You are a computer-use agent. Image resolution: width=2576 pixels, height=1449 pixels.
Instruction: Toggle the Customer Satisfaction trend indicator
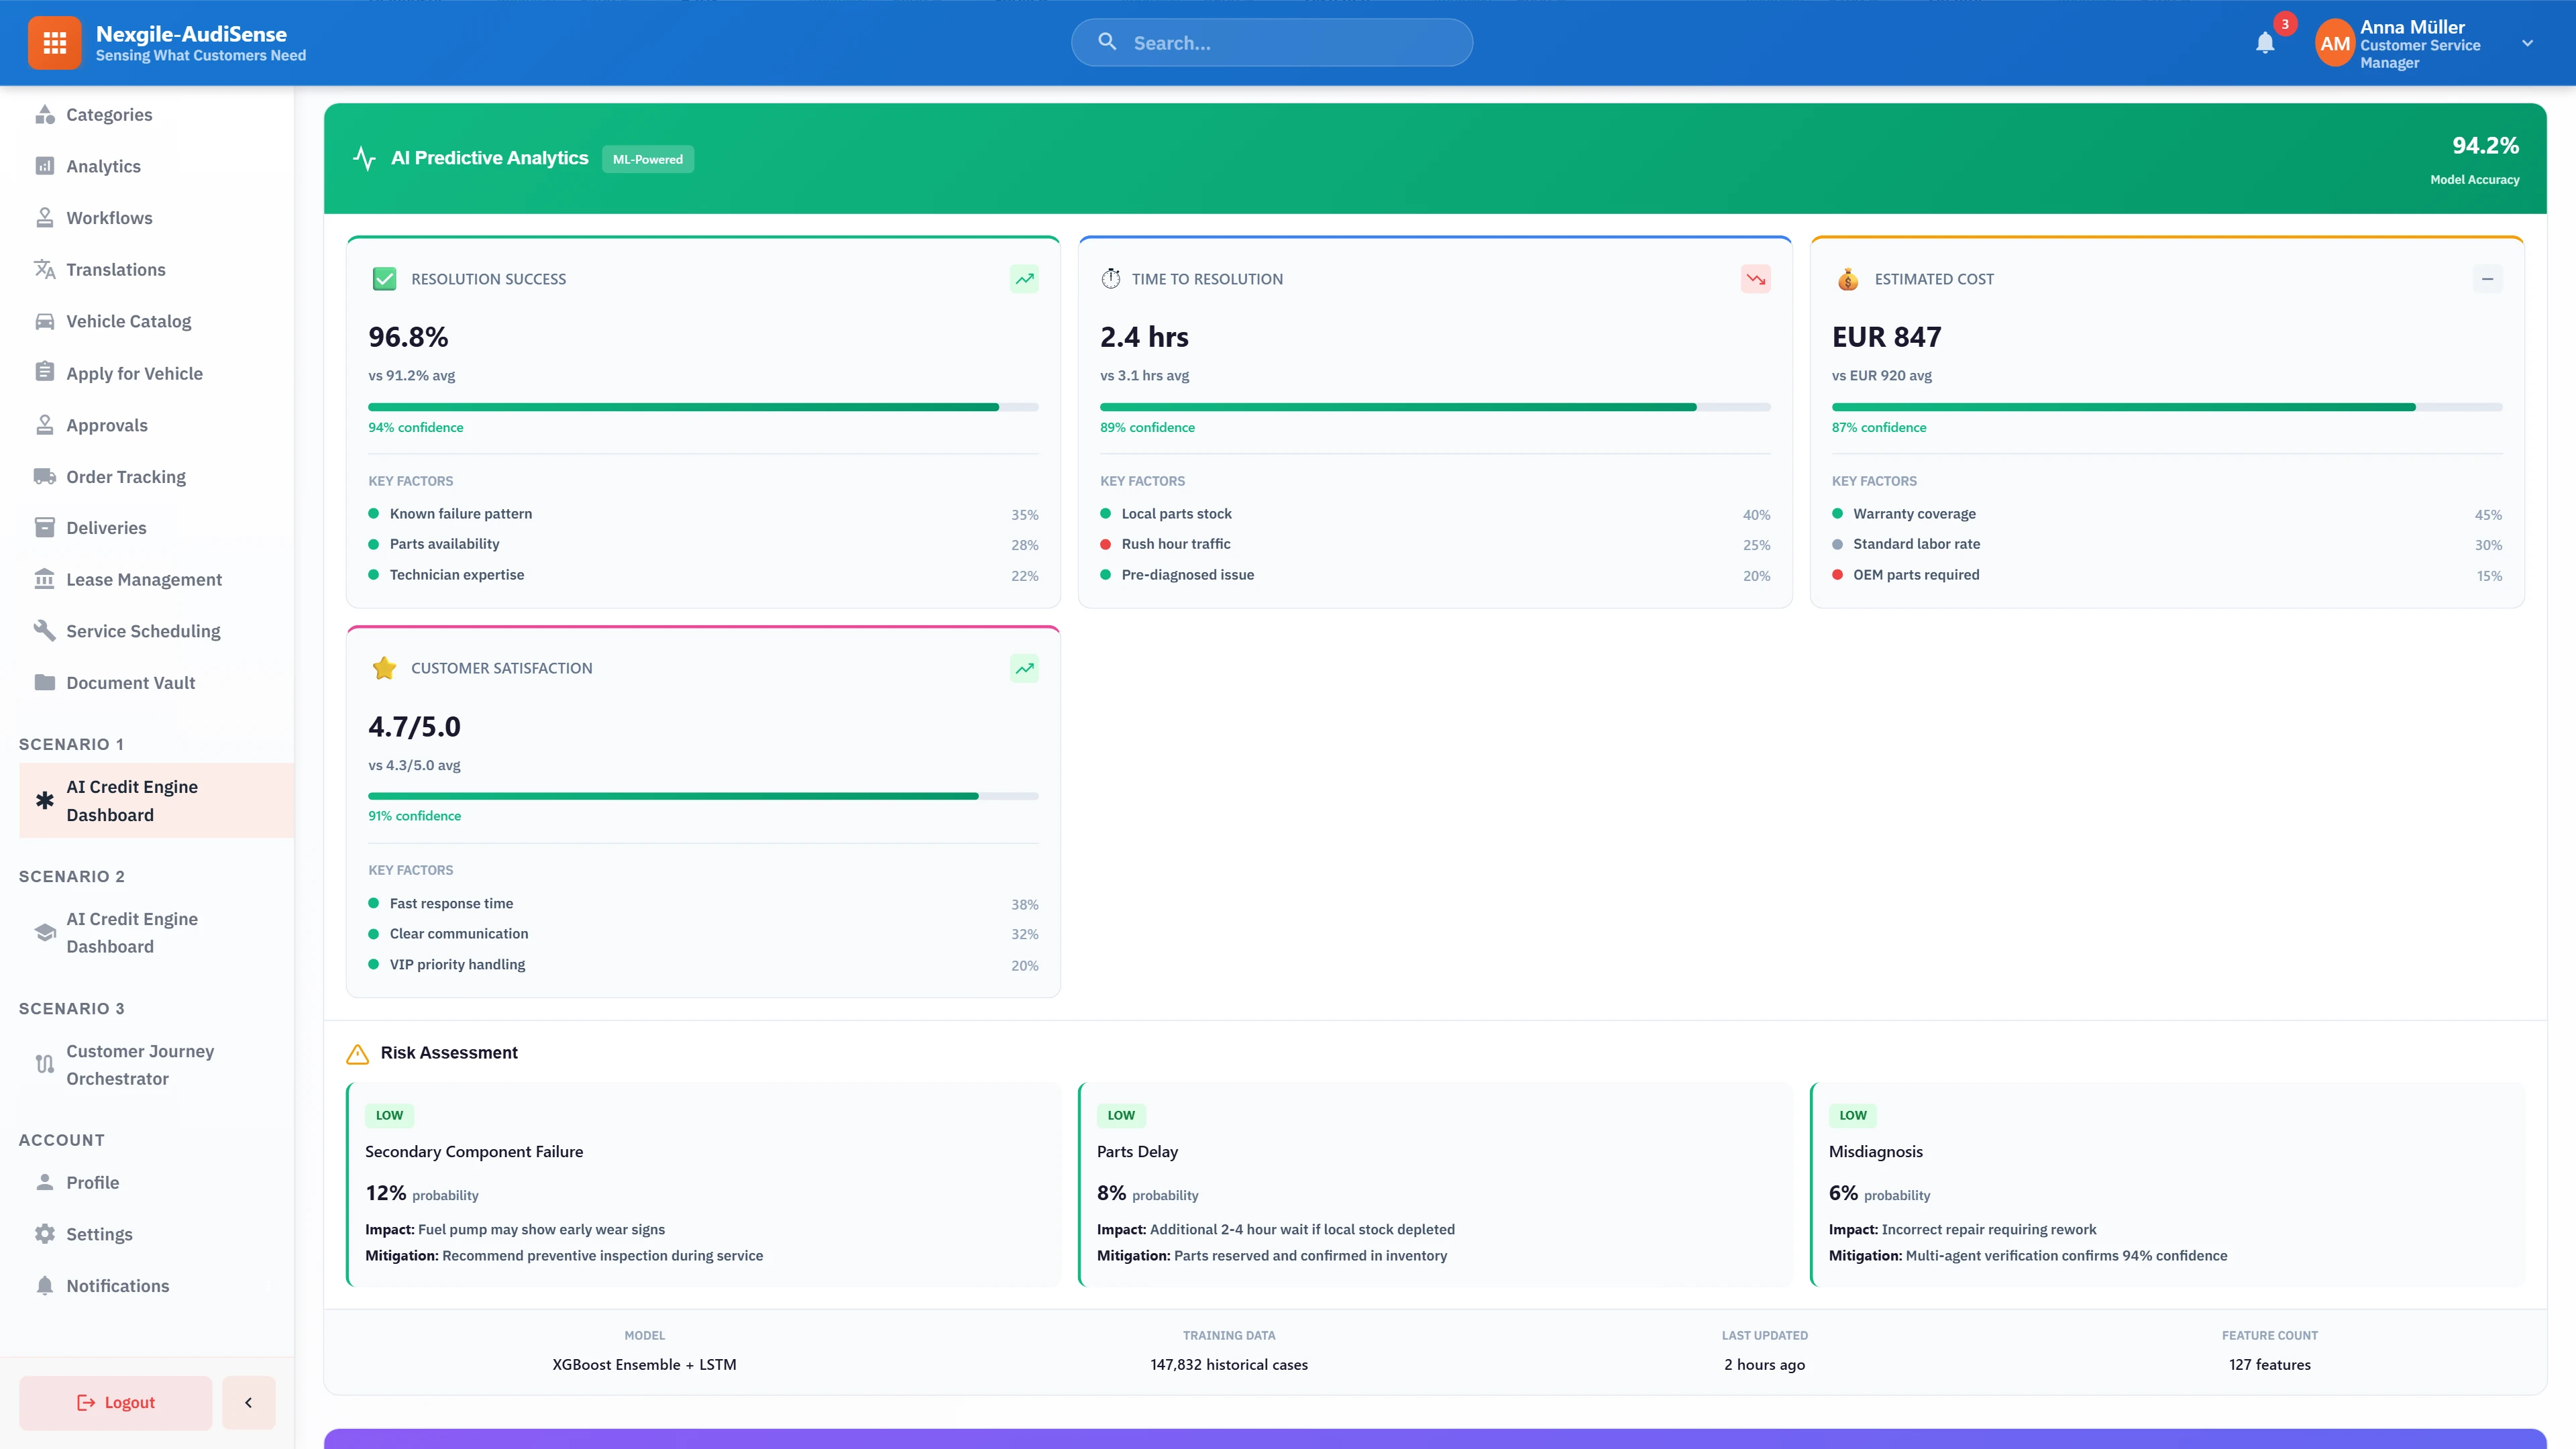tap(1024, 668)
